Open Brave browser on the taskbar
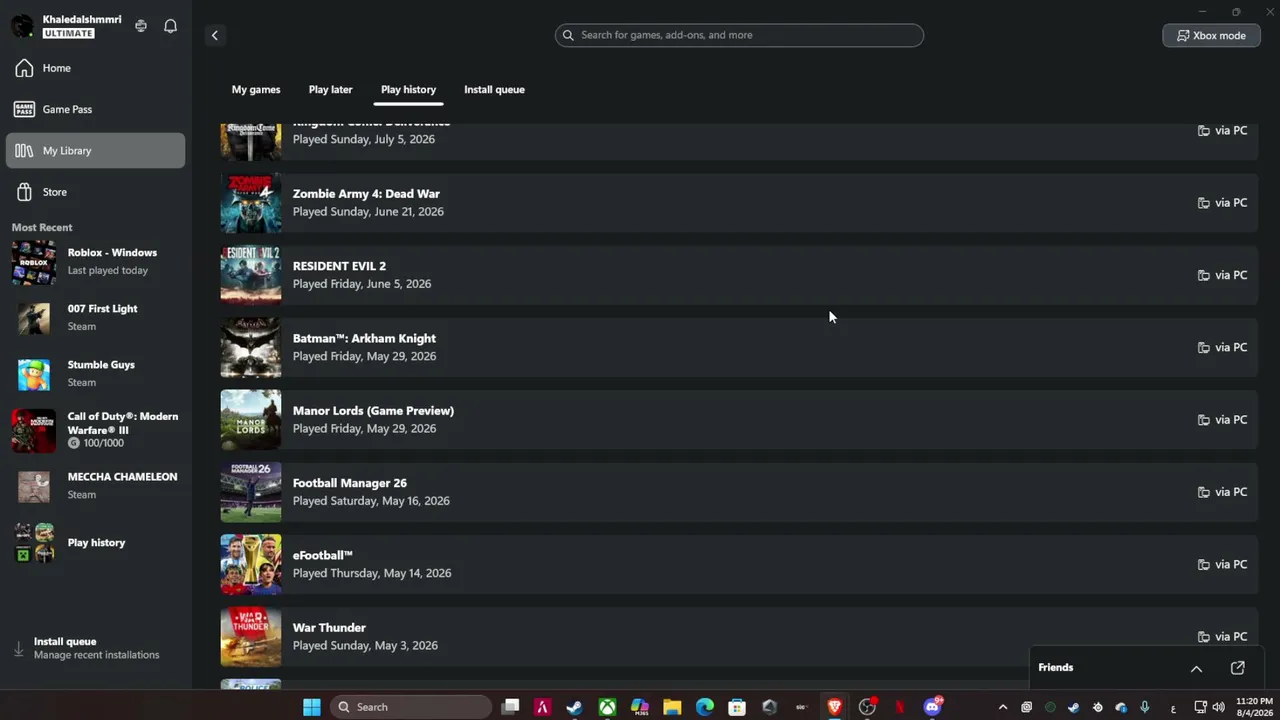Image resolution: width=1280 pixels, height=720 pixels. coord(834,707)
